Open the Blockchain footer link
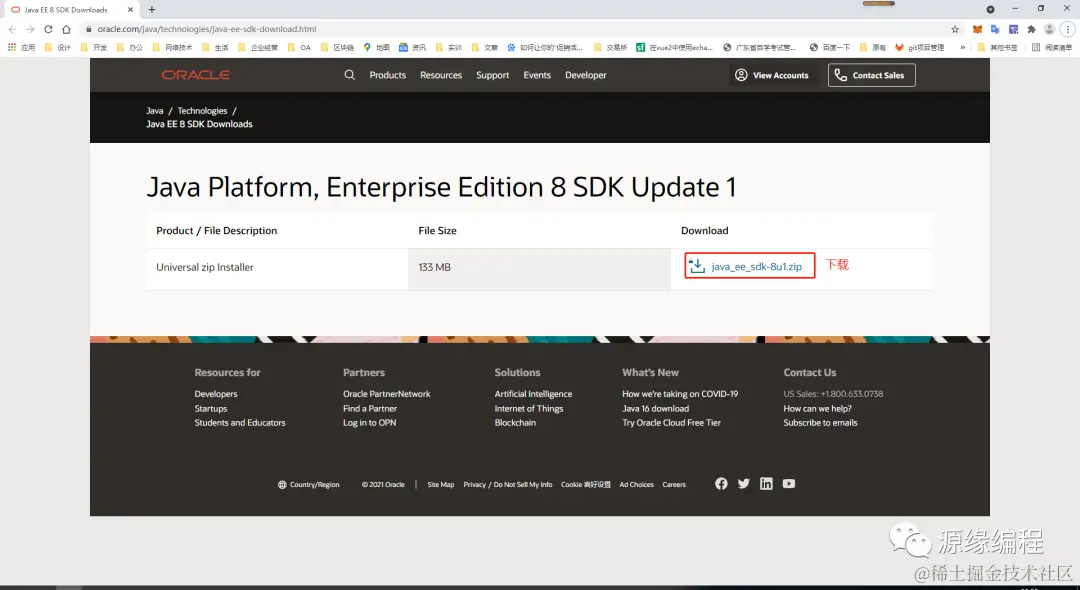Viewport: 1080px width, 590px height. [515, 423]
